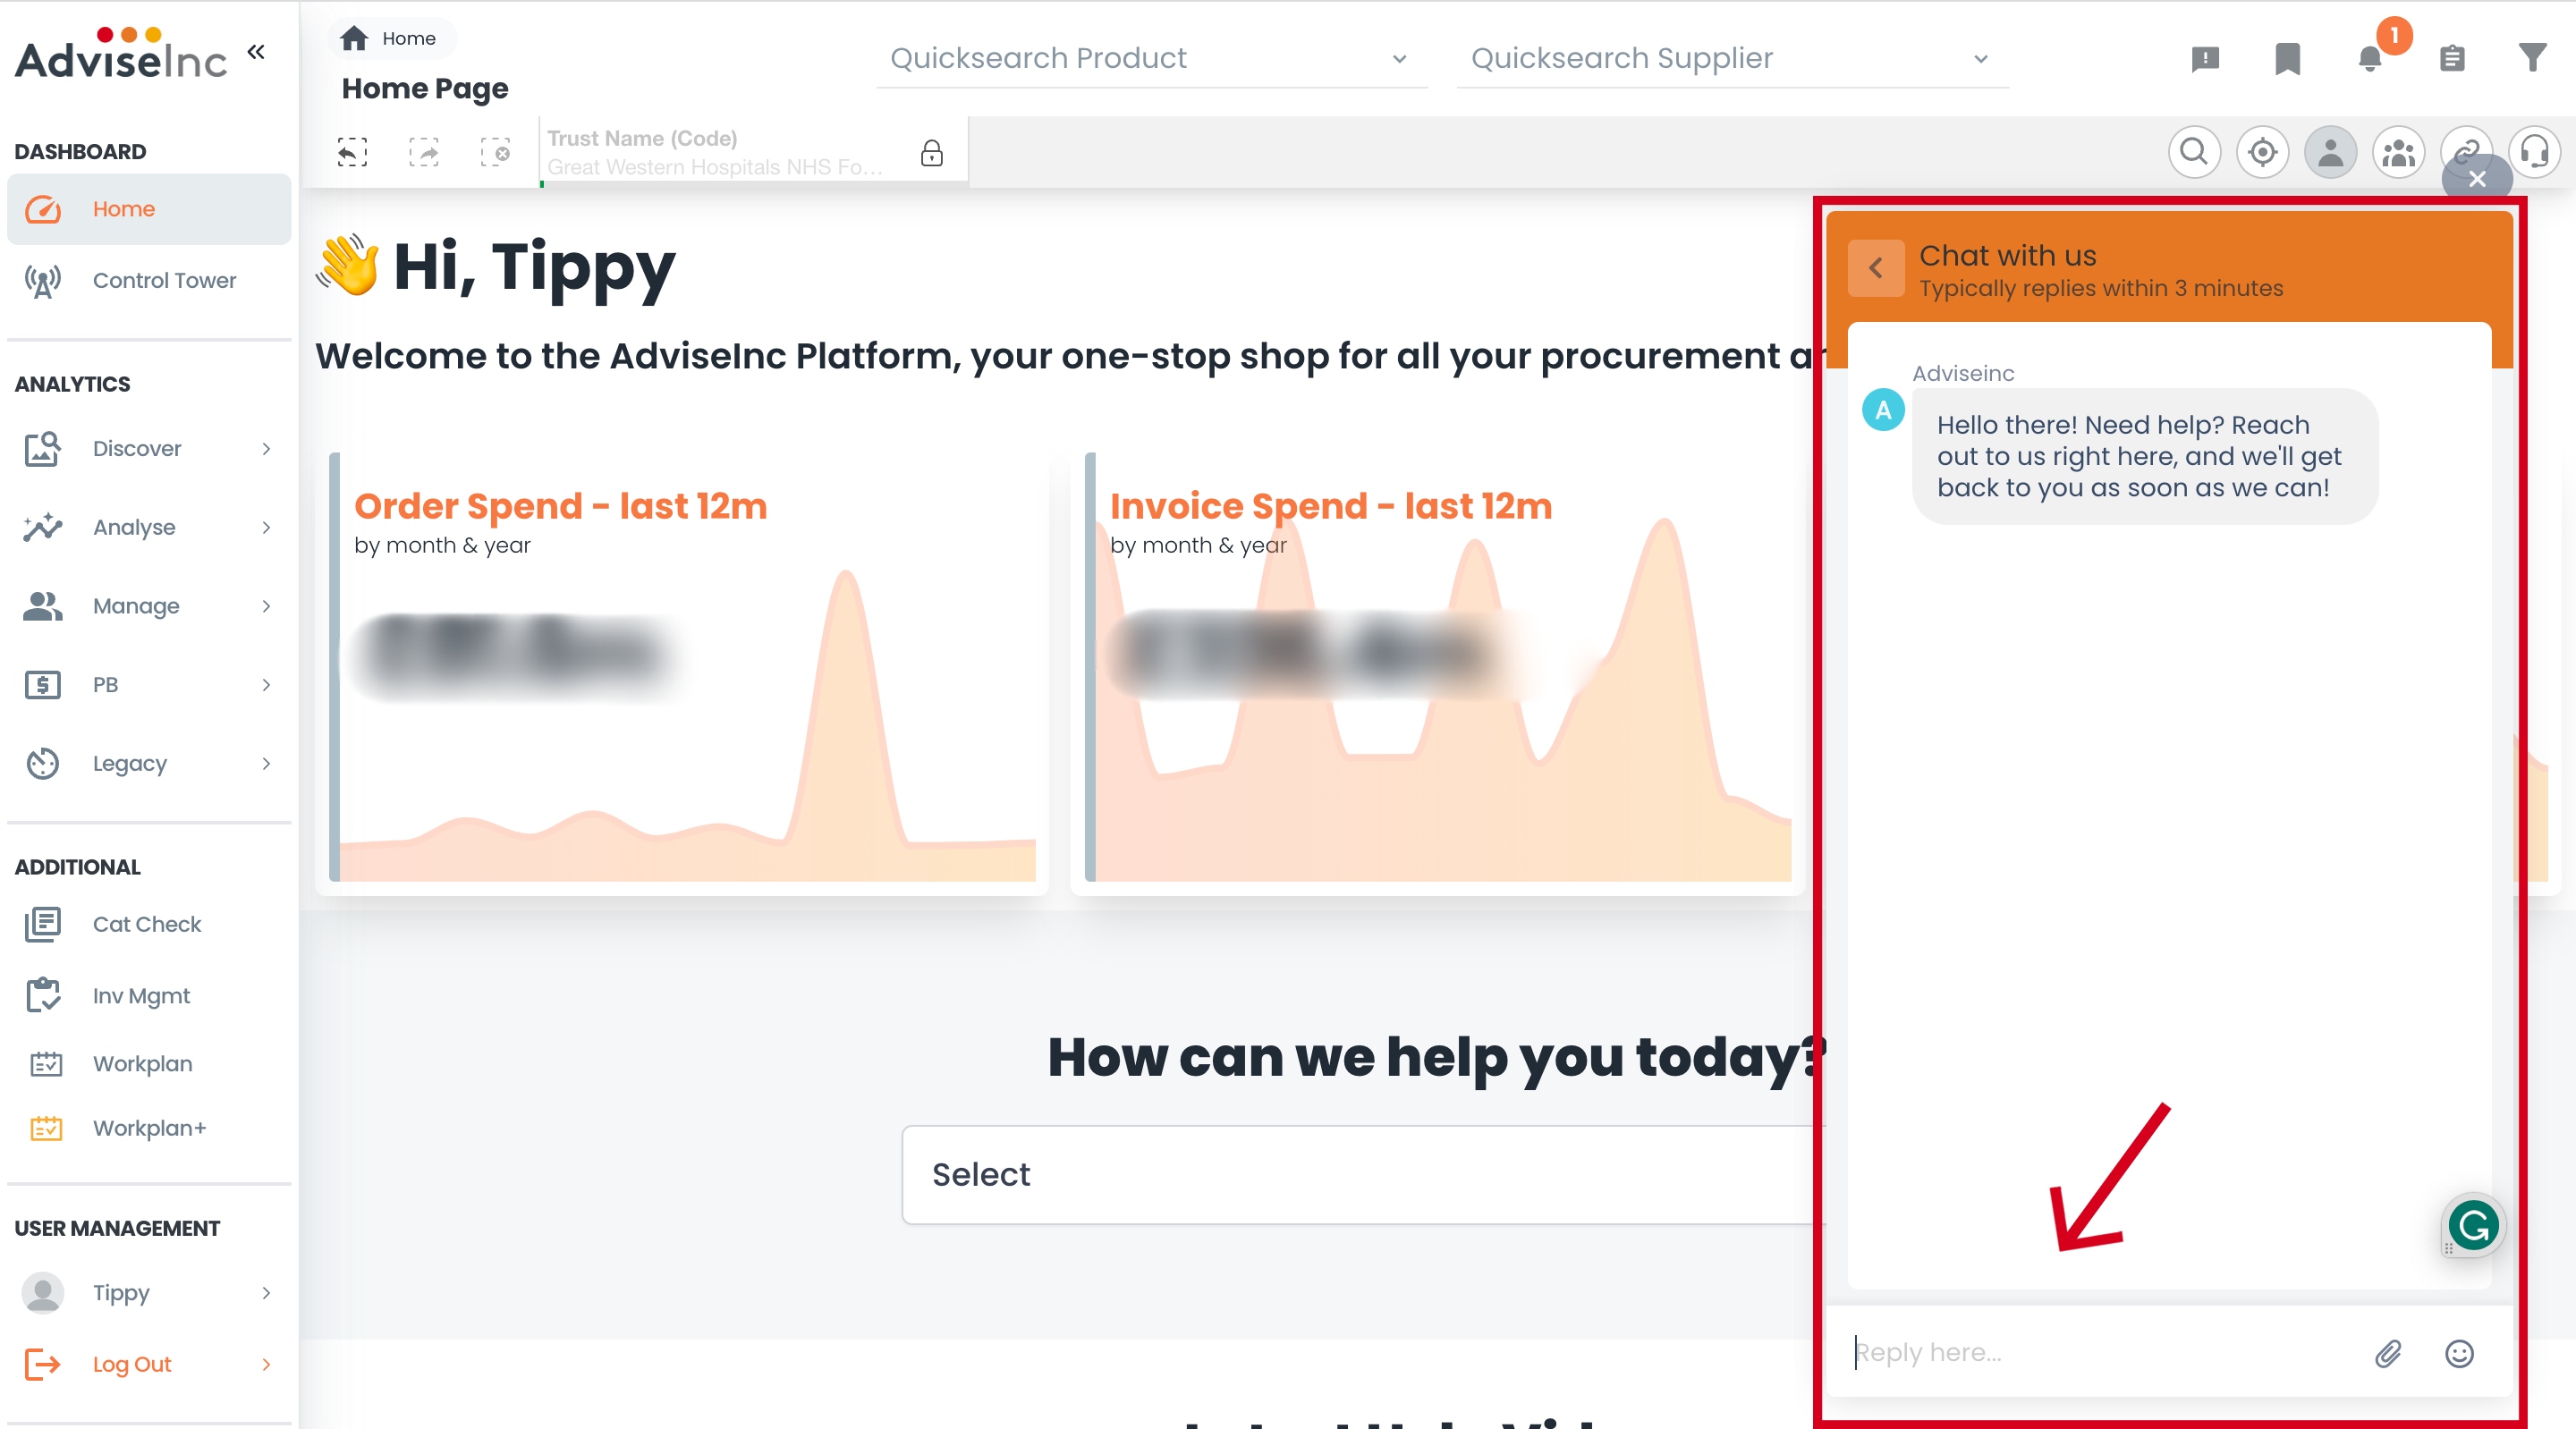Viewport: 2576px width, 1429px height.
Task: Select Cat Check in sidebar
Action: click(146, 924)
